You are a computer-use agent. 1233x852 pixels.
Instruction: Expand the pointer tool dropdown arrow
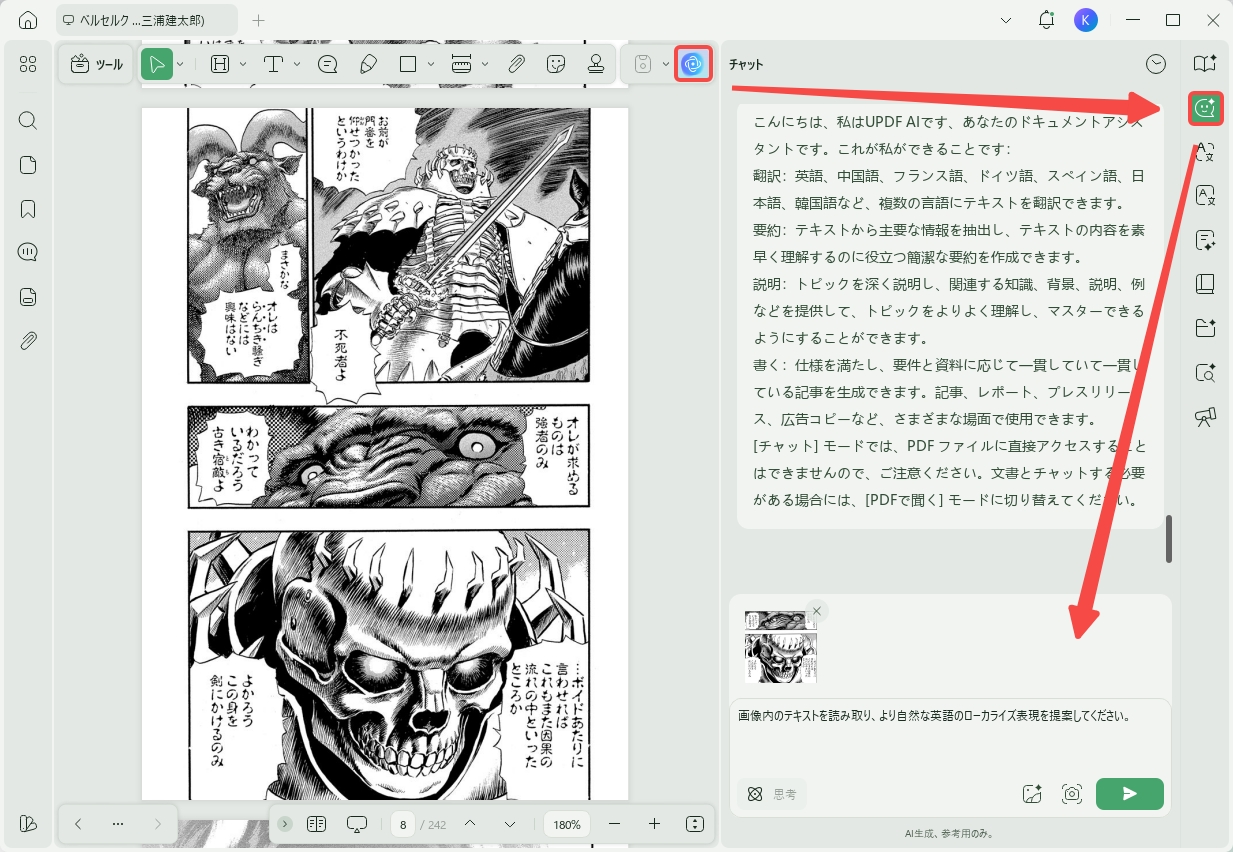pos(180,64)
